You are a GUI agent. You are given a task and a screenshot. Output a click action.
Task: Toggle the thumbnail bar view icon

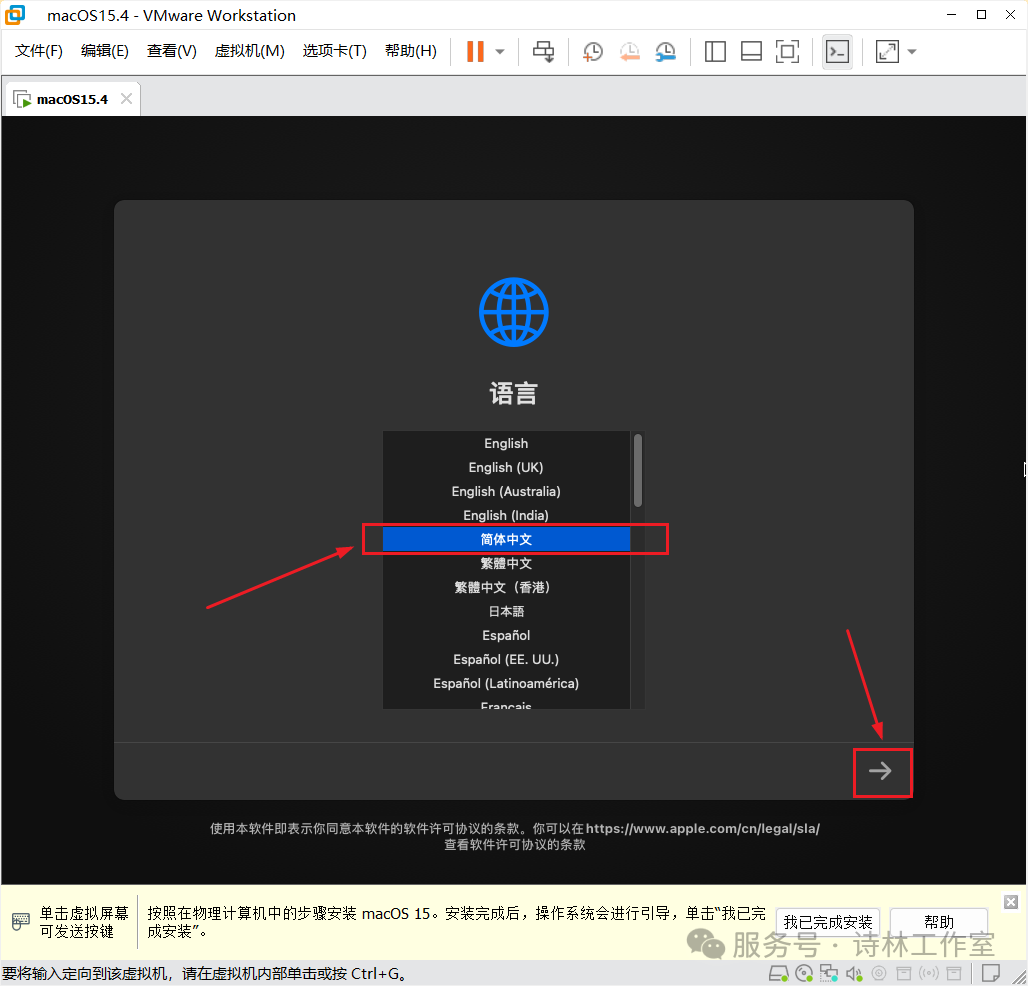click(x=751, y=52)
